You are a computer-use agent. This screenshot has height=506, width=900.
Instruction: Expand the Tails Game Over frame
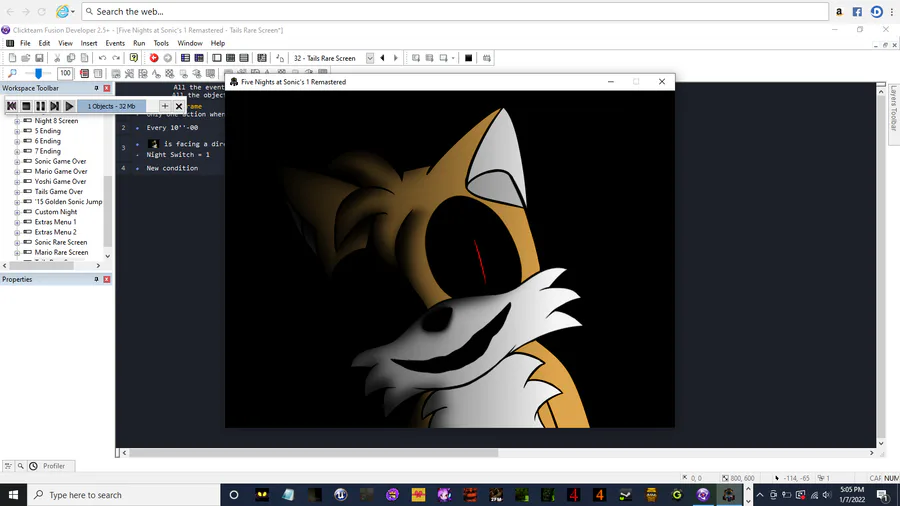point(17,192)
